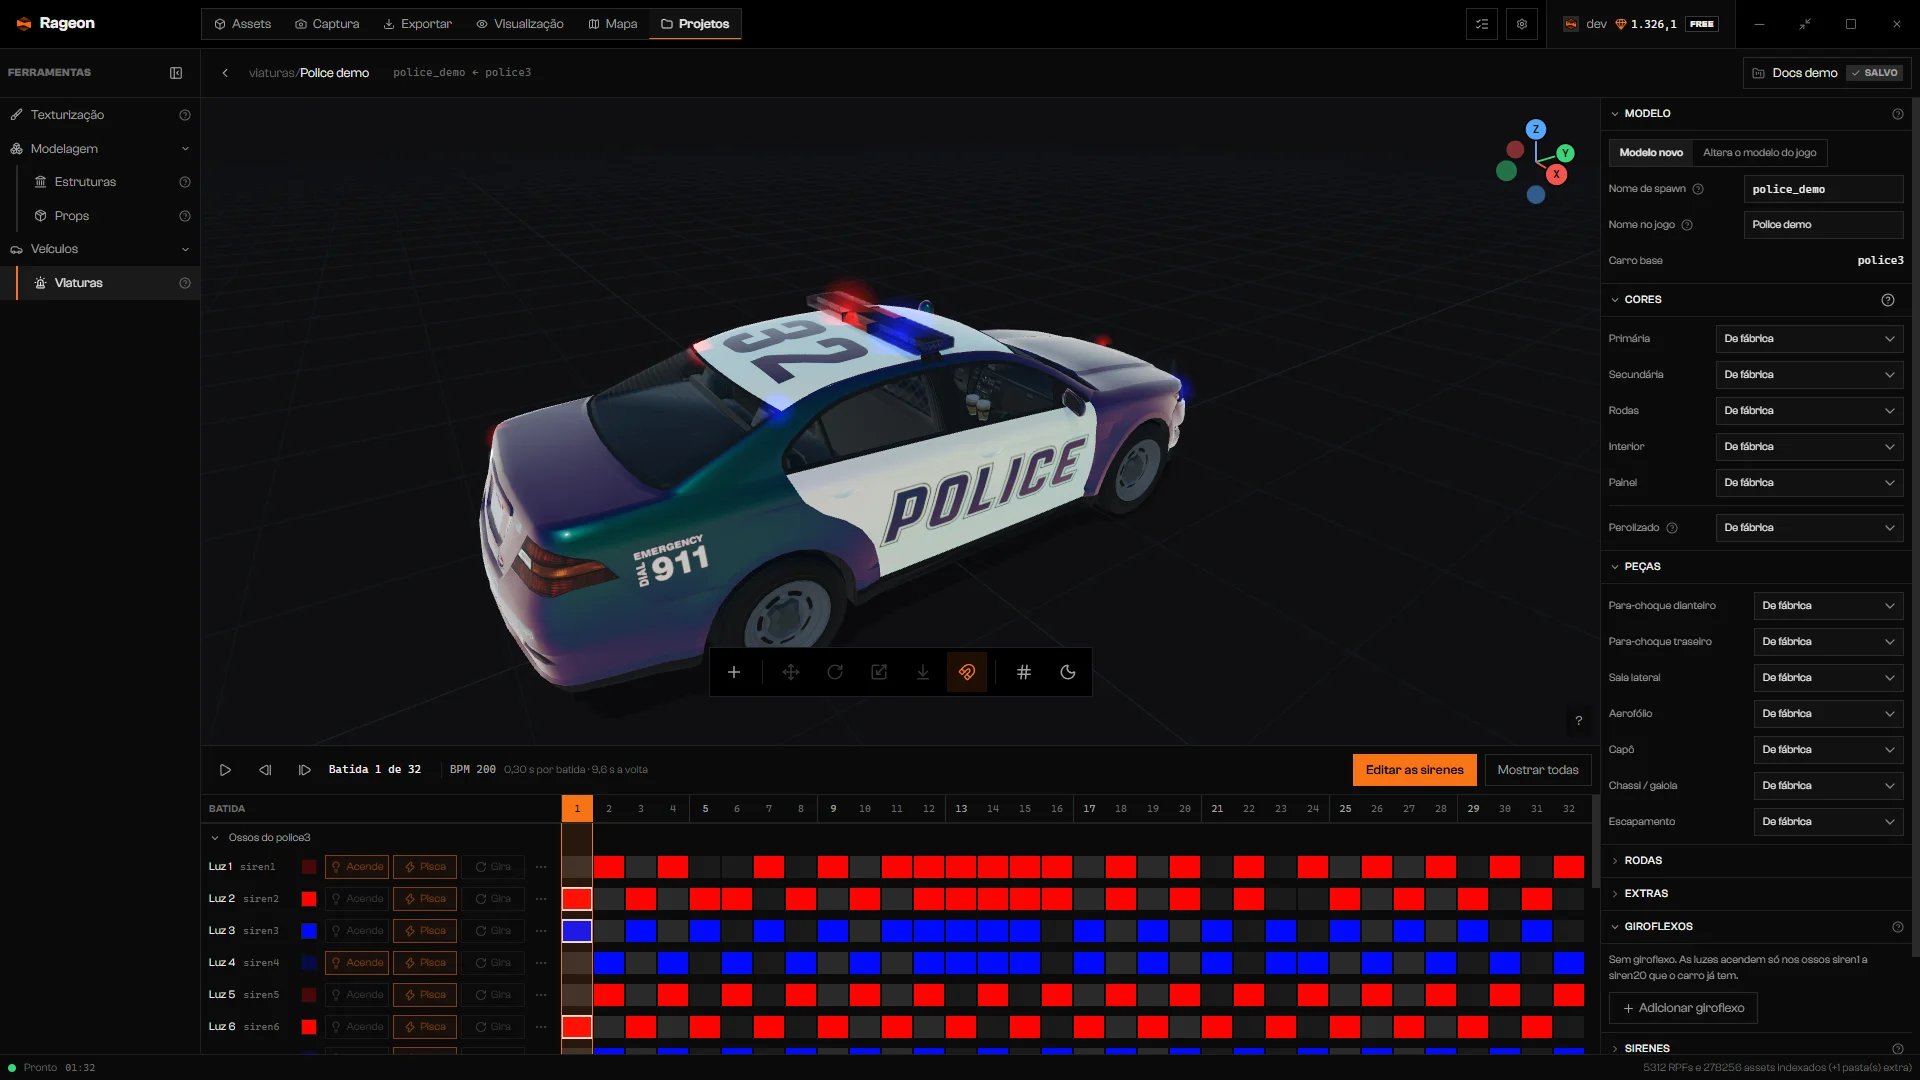
Task: Toggle Acende for Luz 4 siren4
Action: pyautogui.click(x=357, y=963)
